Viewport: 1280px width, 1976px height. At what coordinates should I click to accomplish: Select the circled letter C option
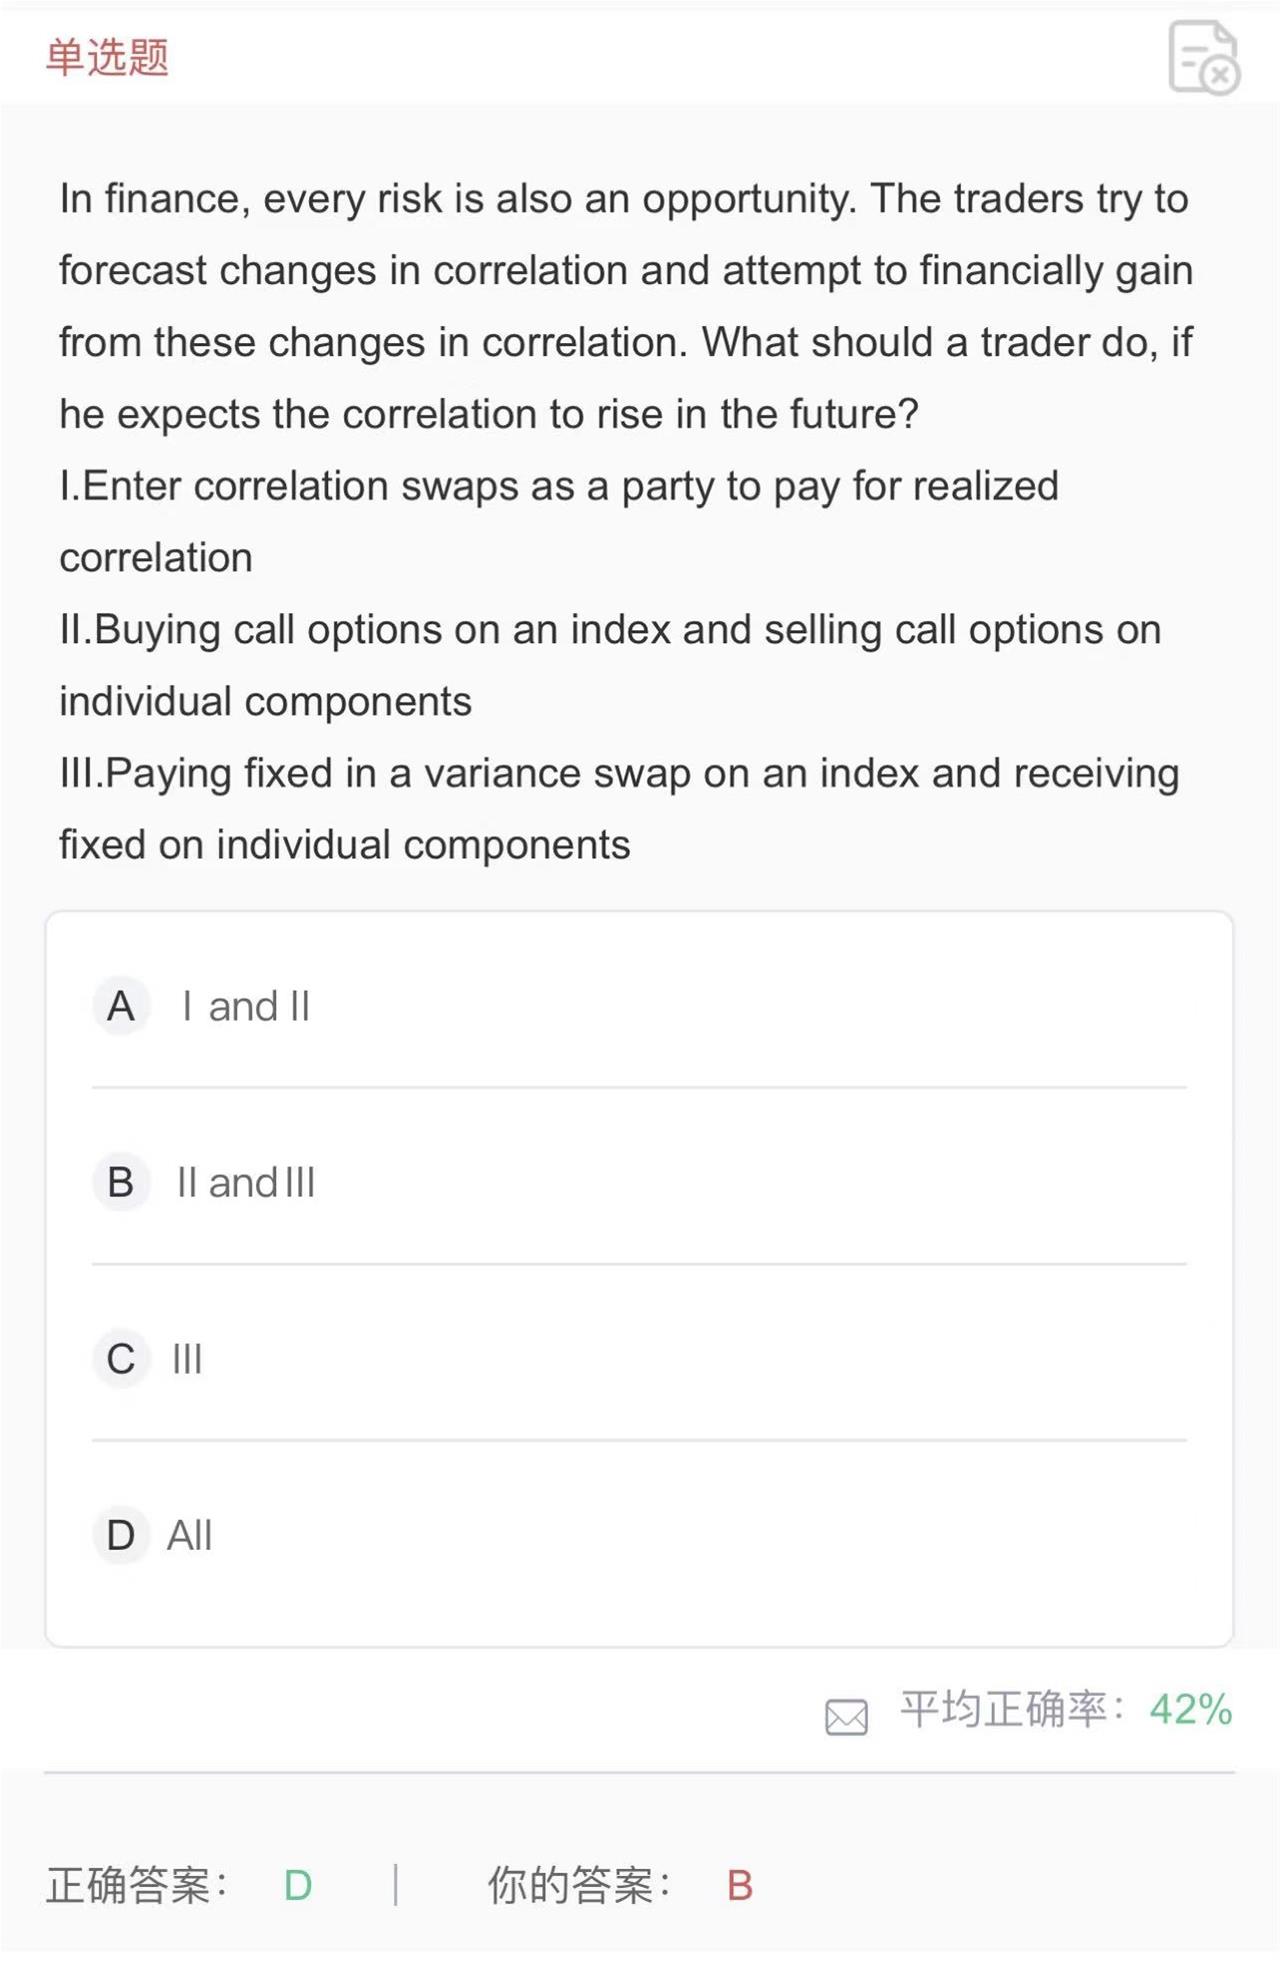pyautogui.click(x=121, y=1358)
